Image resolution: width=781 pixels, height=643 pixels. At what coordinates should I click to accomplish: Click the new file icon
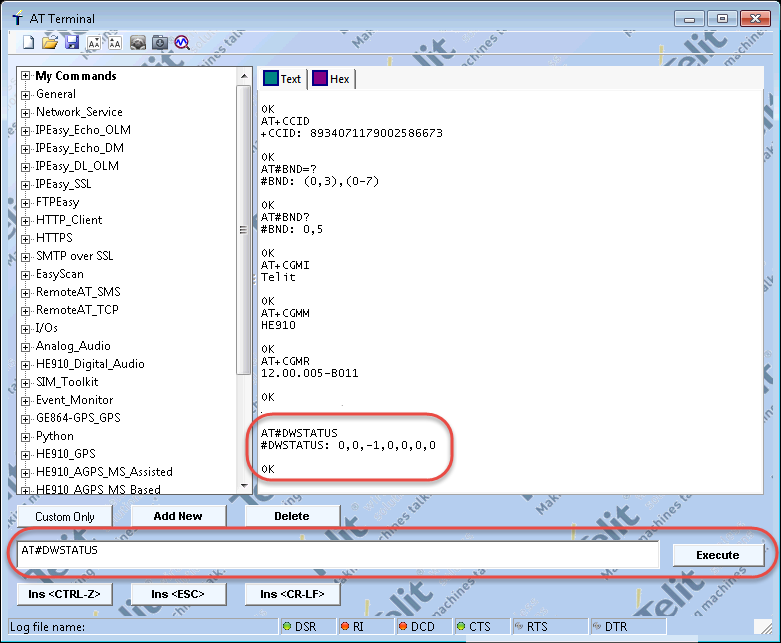29,42
